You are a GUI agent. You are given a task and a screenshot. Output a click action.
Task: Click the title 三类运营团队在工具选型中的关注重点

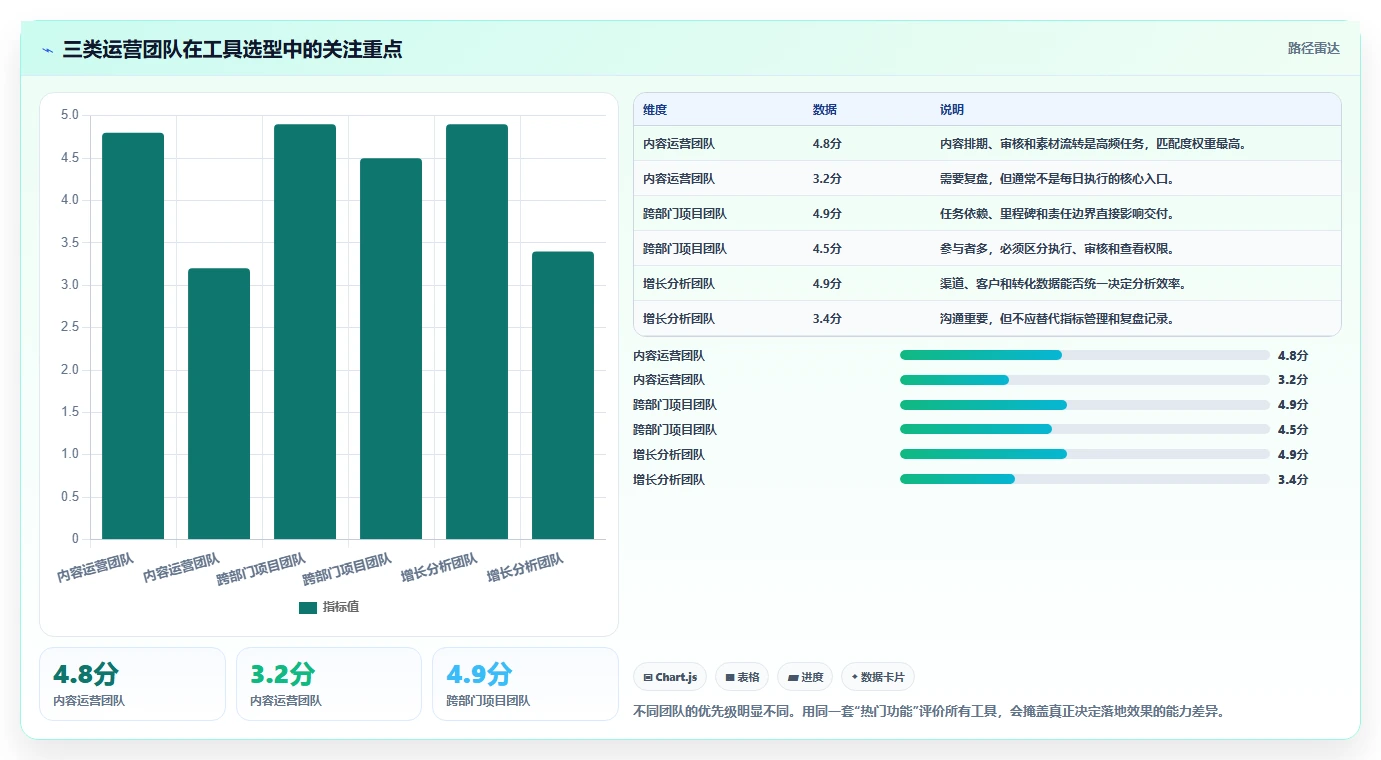point(232,49)
